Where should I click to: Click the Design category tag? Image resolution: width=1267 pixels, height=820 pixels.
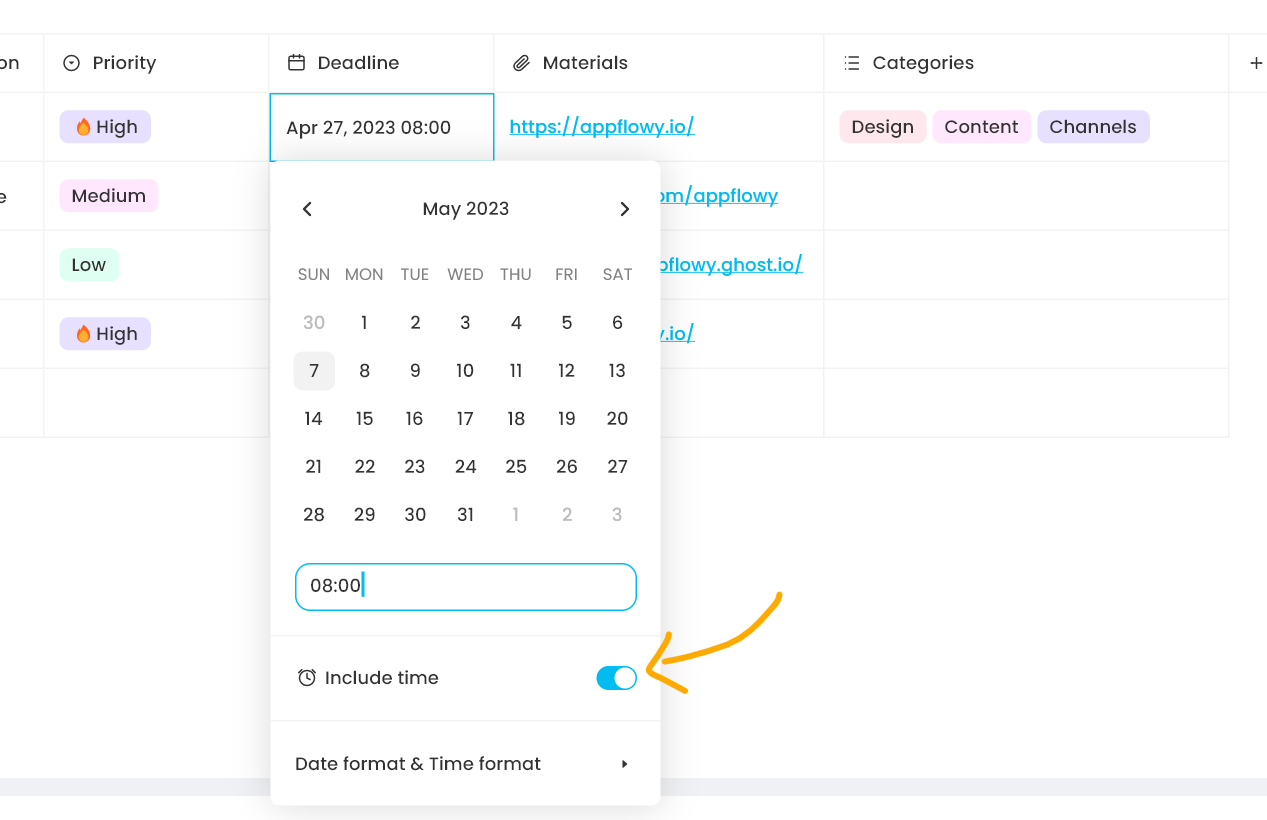[x=882, y=127]
